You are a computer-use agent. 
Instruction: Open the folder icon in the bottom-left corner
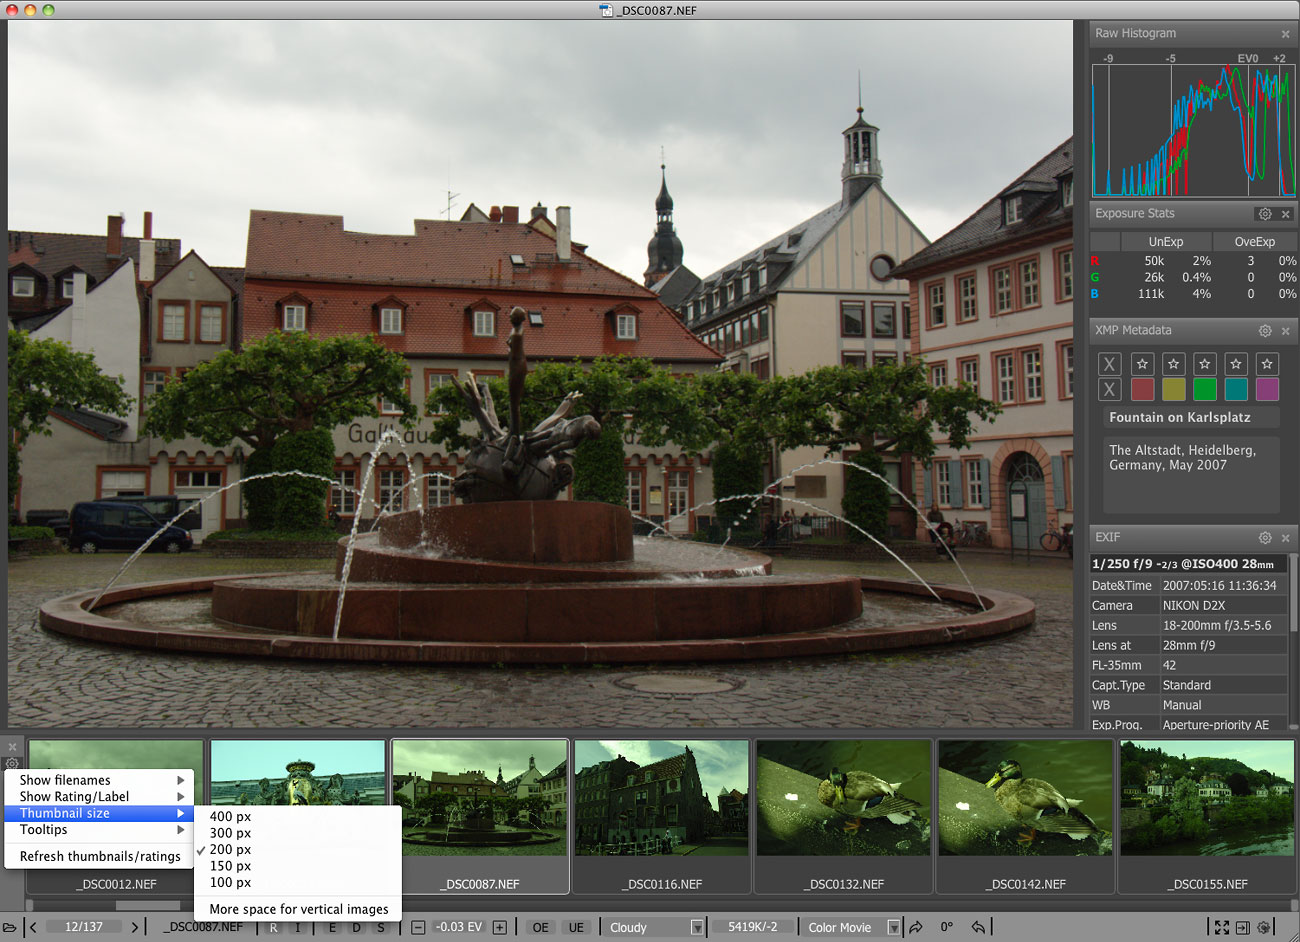pyautogui.click(x=10, y=927)
